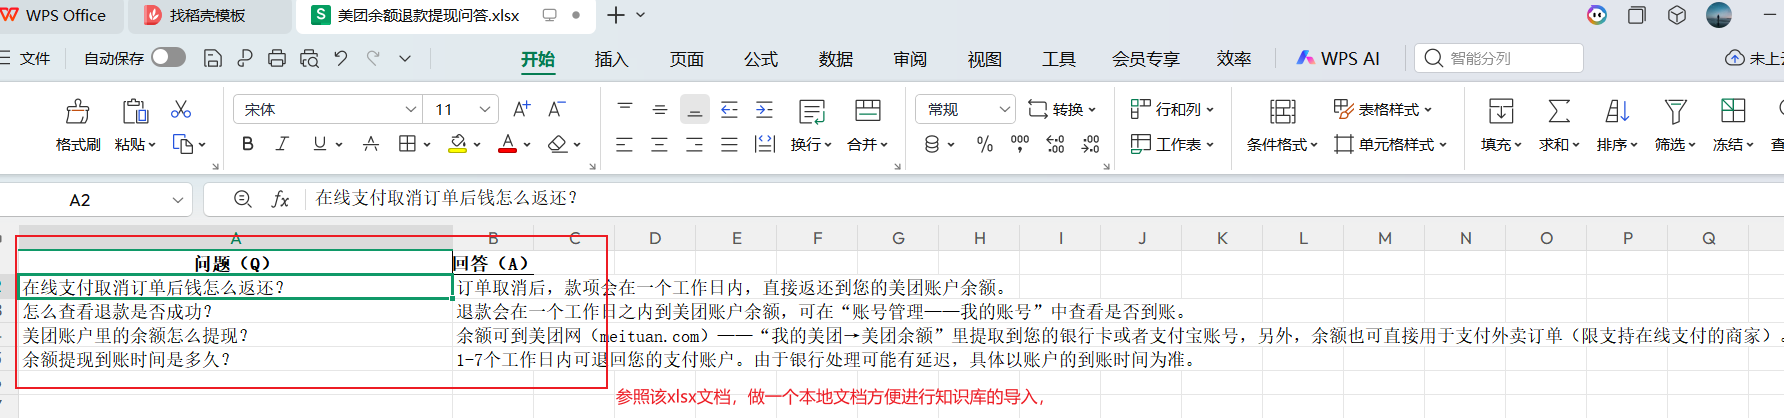The height and width of the screenshot is (418, 1784).
Task: Switch to the Formulas (公式) ribbon tab
Action: pos(760,59)
